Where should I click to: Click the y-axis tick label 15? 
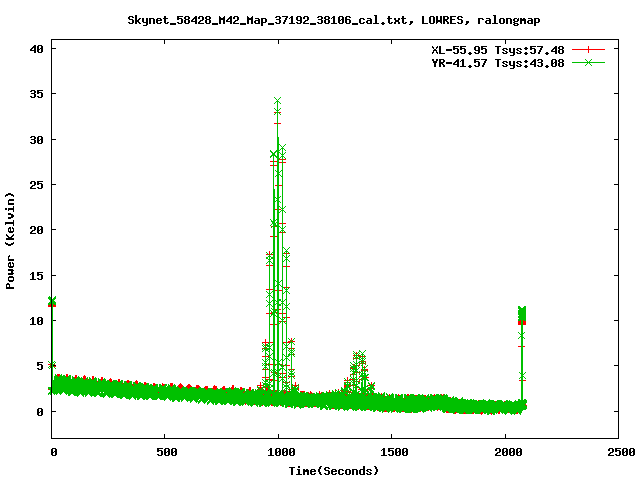point(37,276)
